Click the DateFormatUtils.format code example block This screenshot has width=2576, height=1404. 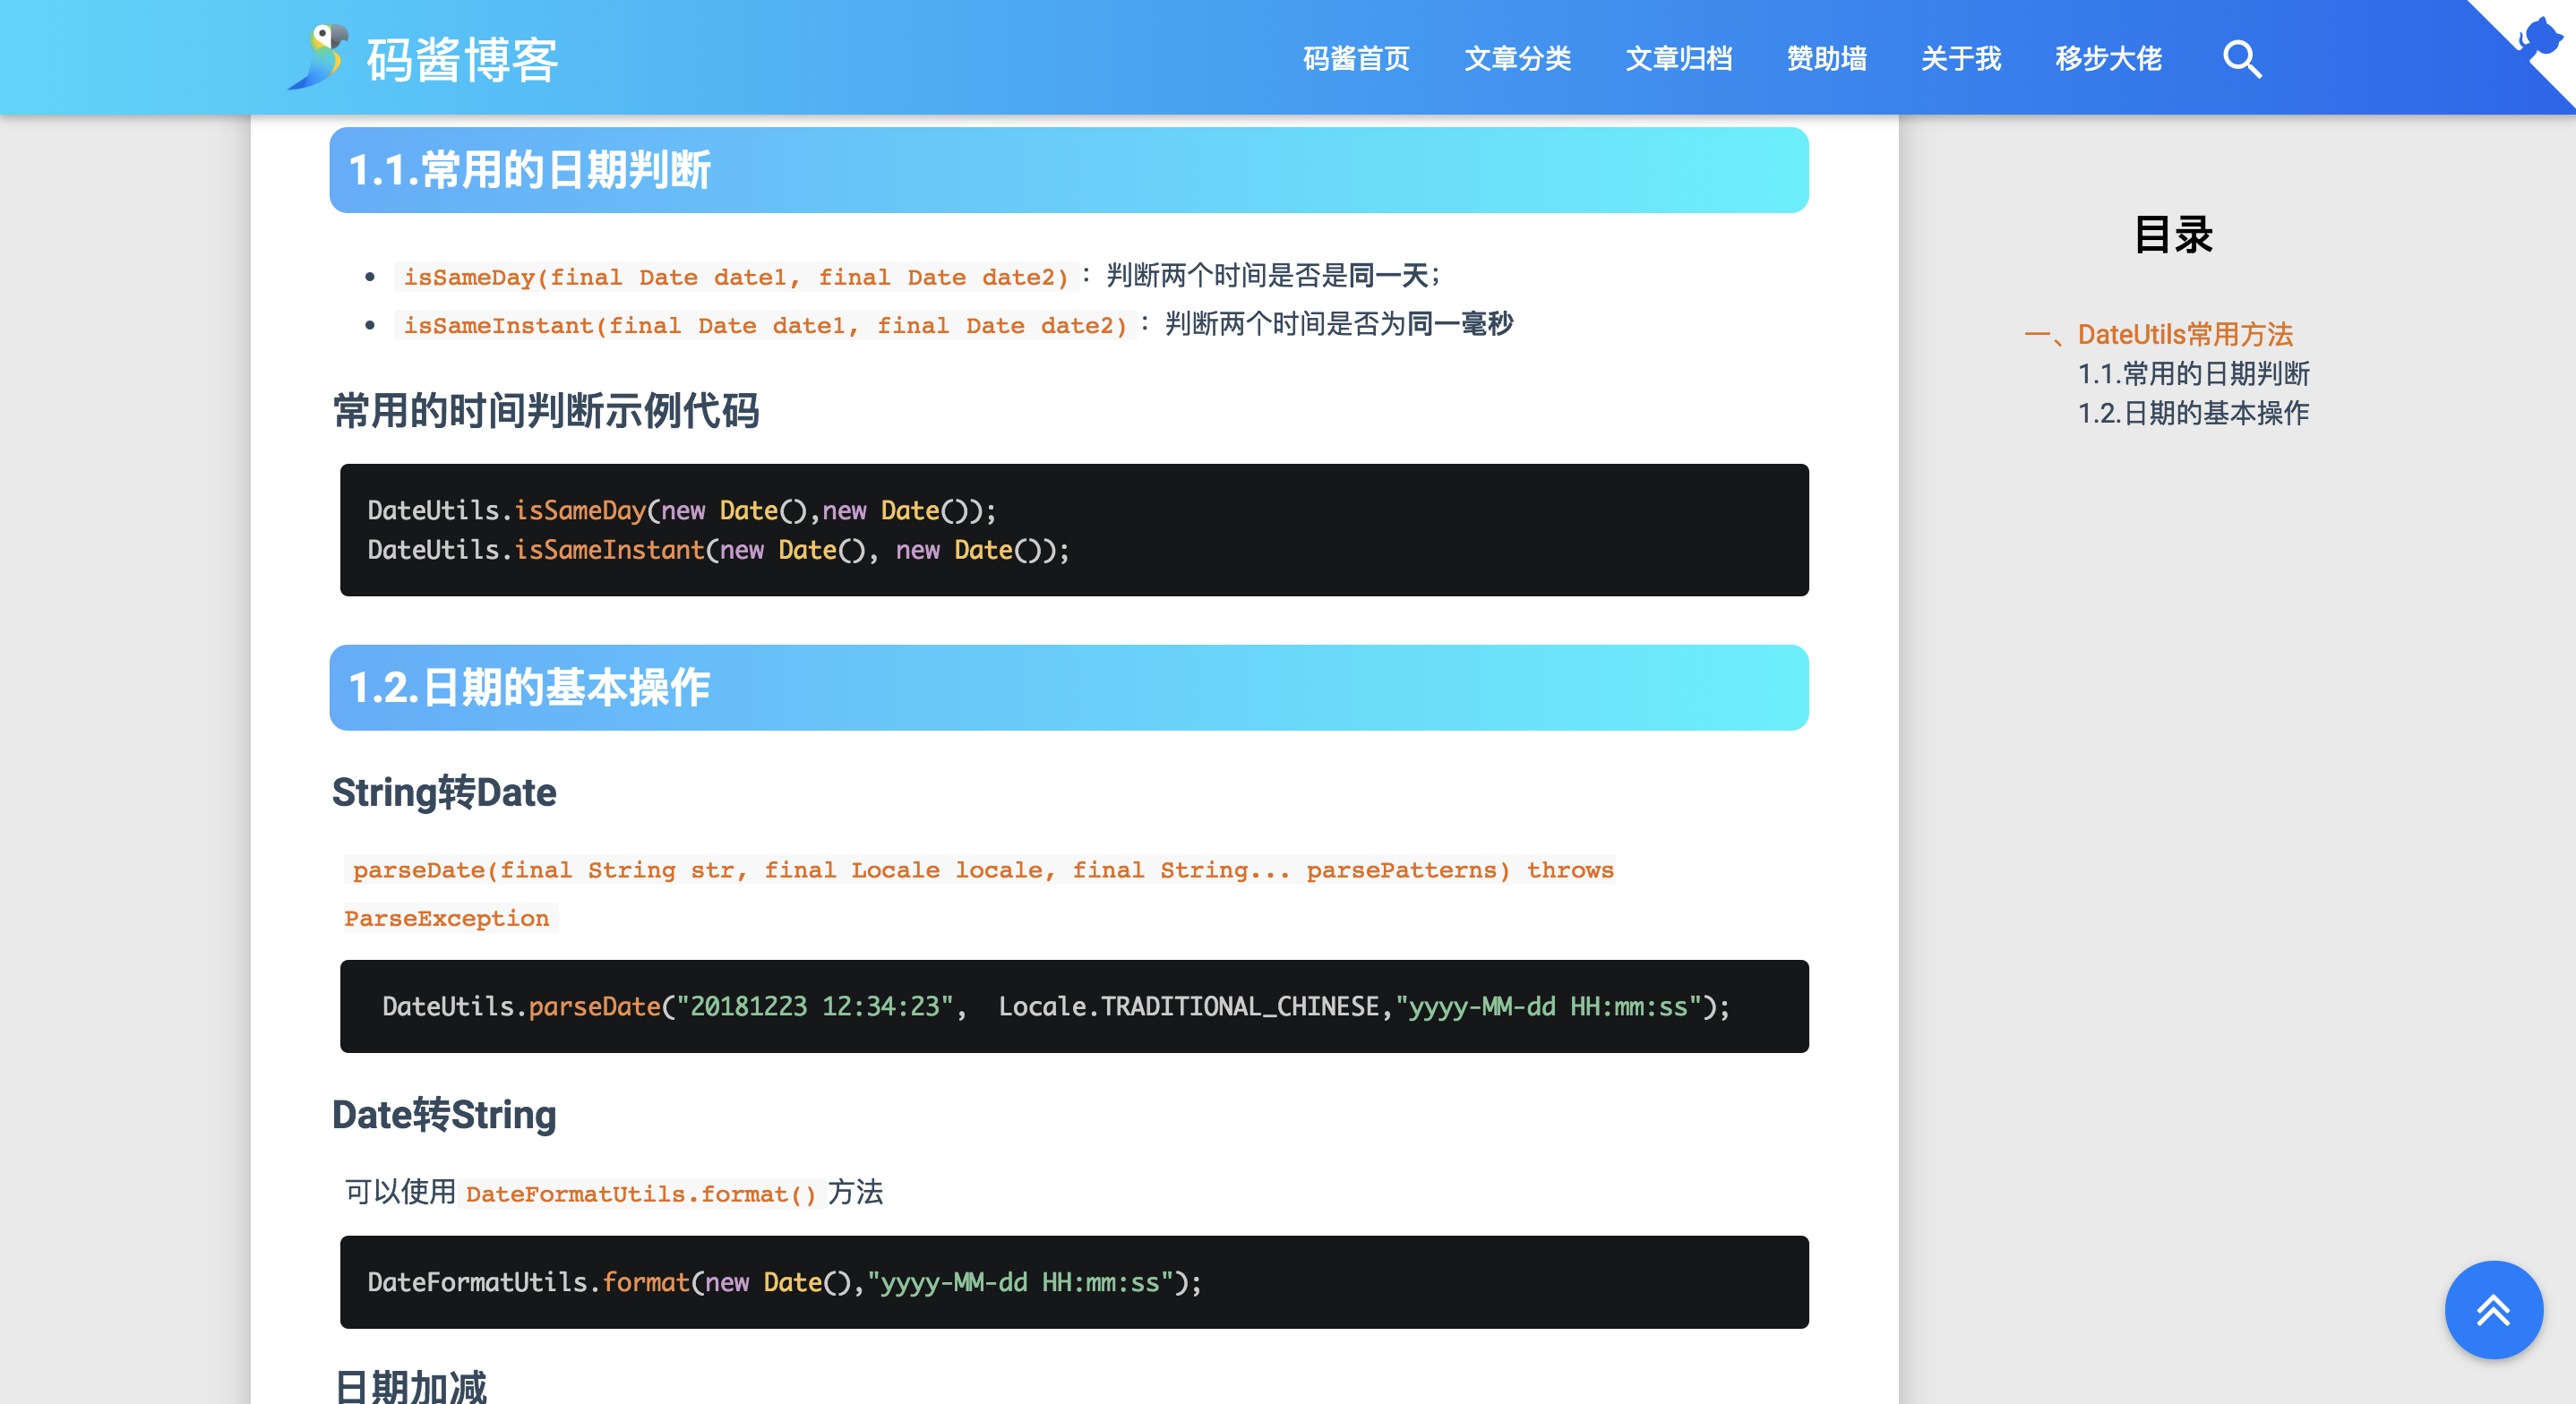tap(1073, 1282)
